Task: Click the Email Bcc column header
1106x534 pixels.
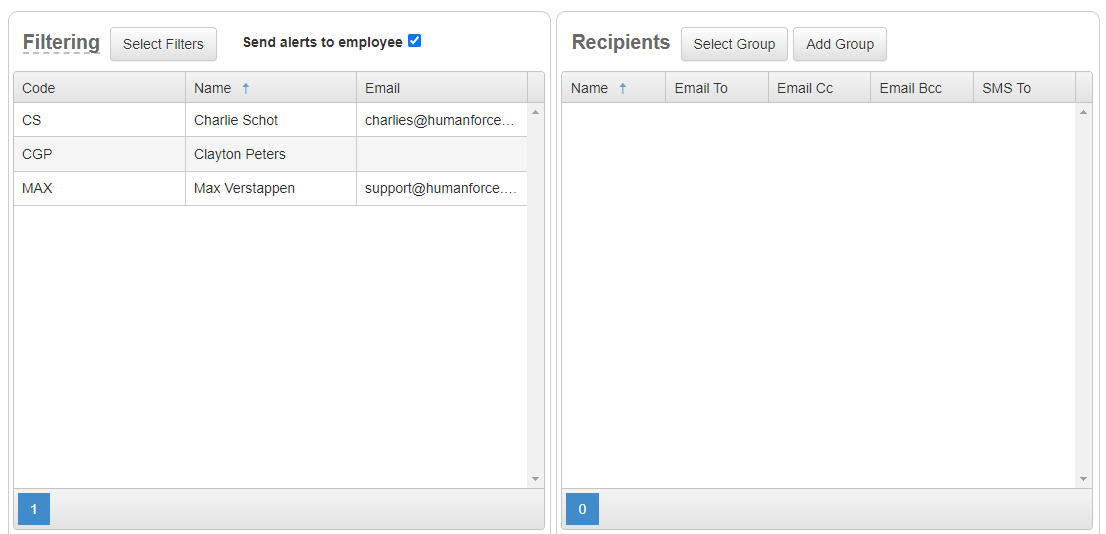Action: [x=920, y=88]
